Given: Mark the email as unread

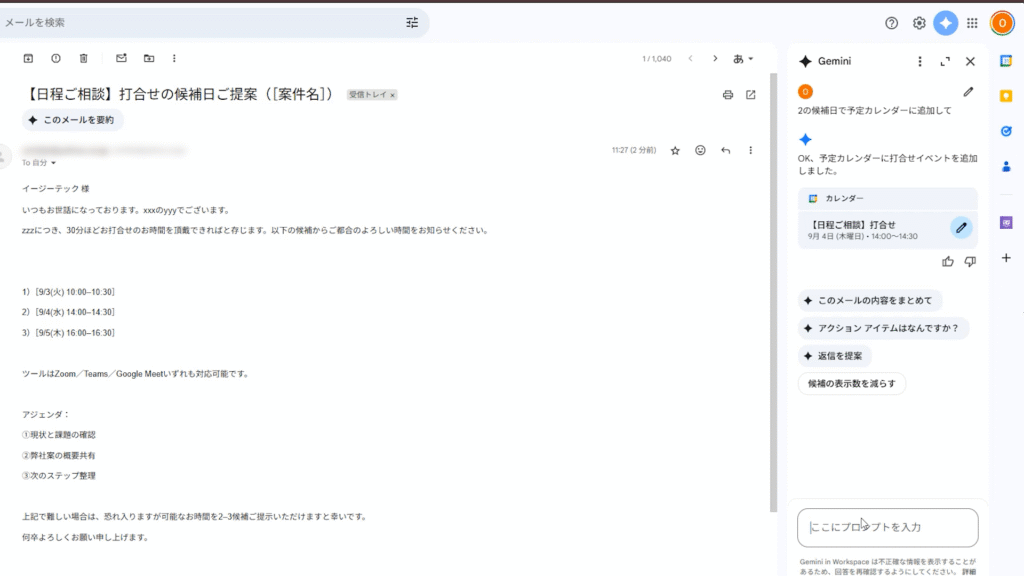Looking at the screenshot, I should click(121, 58).
